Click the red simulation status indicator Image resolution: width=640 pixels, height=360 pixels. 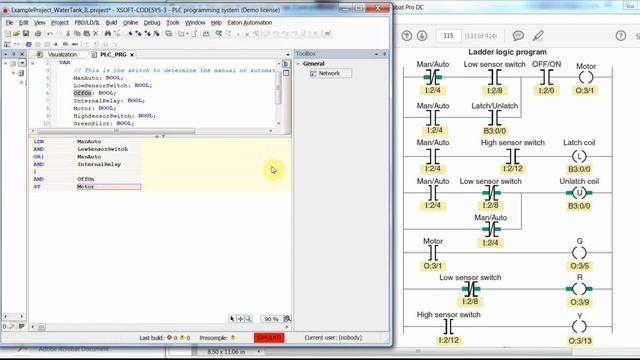269,338
